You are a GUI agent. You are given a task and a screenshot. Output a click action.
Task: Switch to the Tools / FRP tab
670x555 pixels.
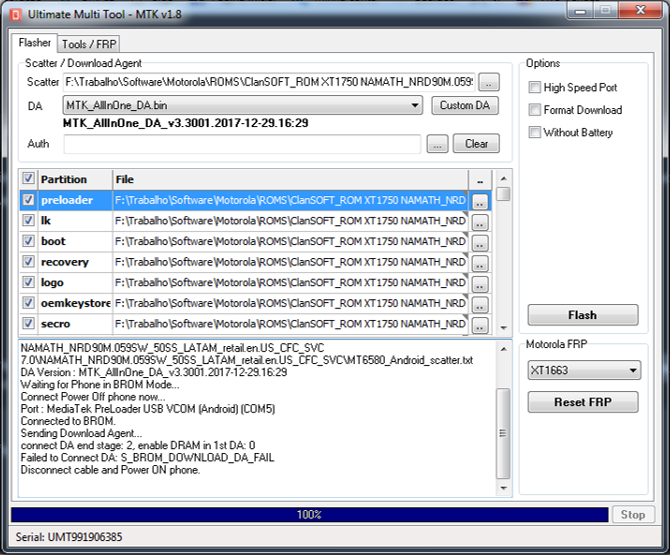[x=89, y=44]
